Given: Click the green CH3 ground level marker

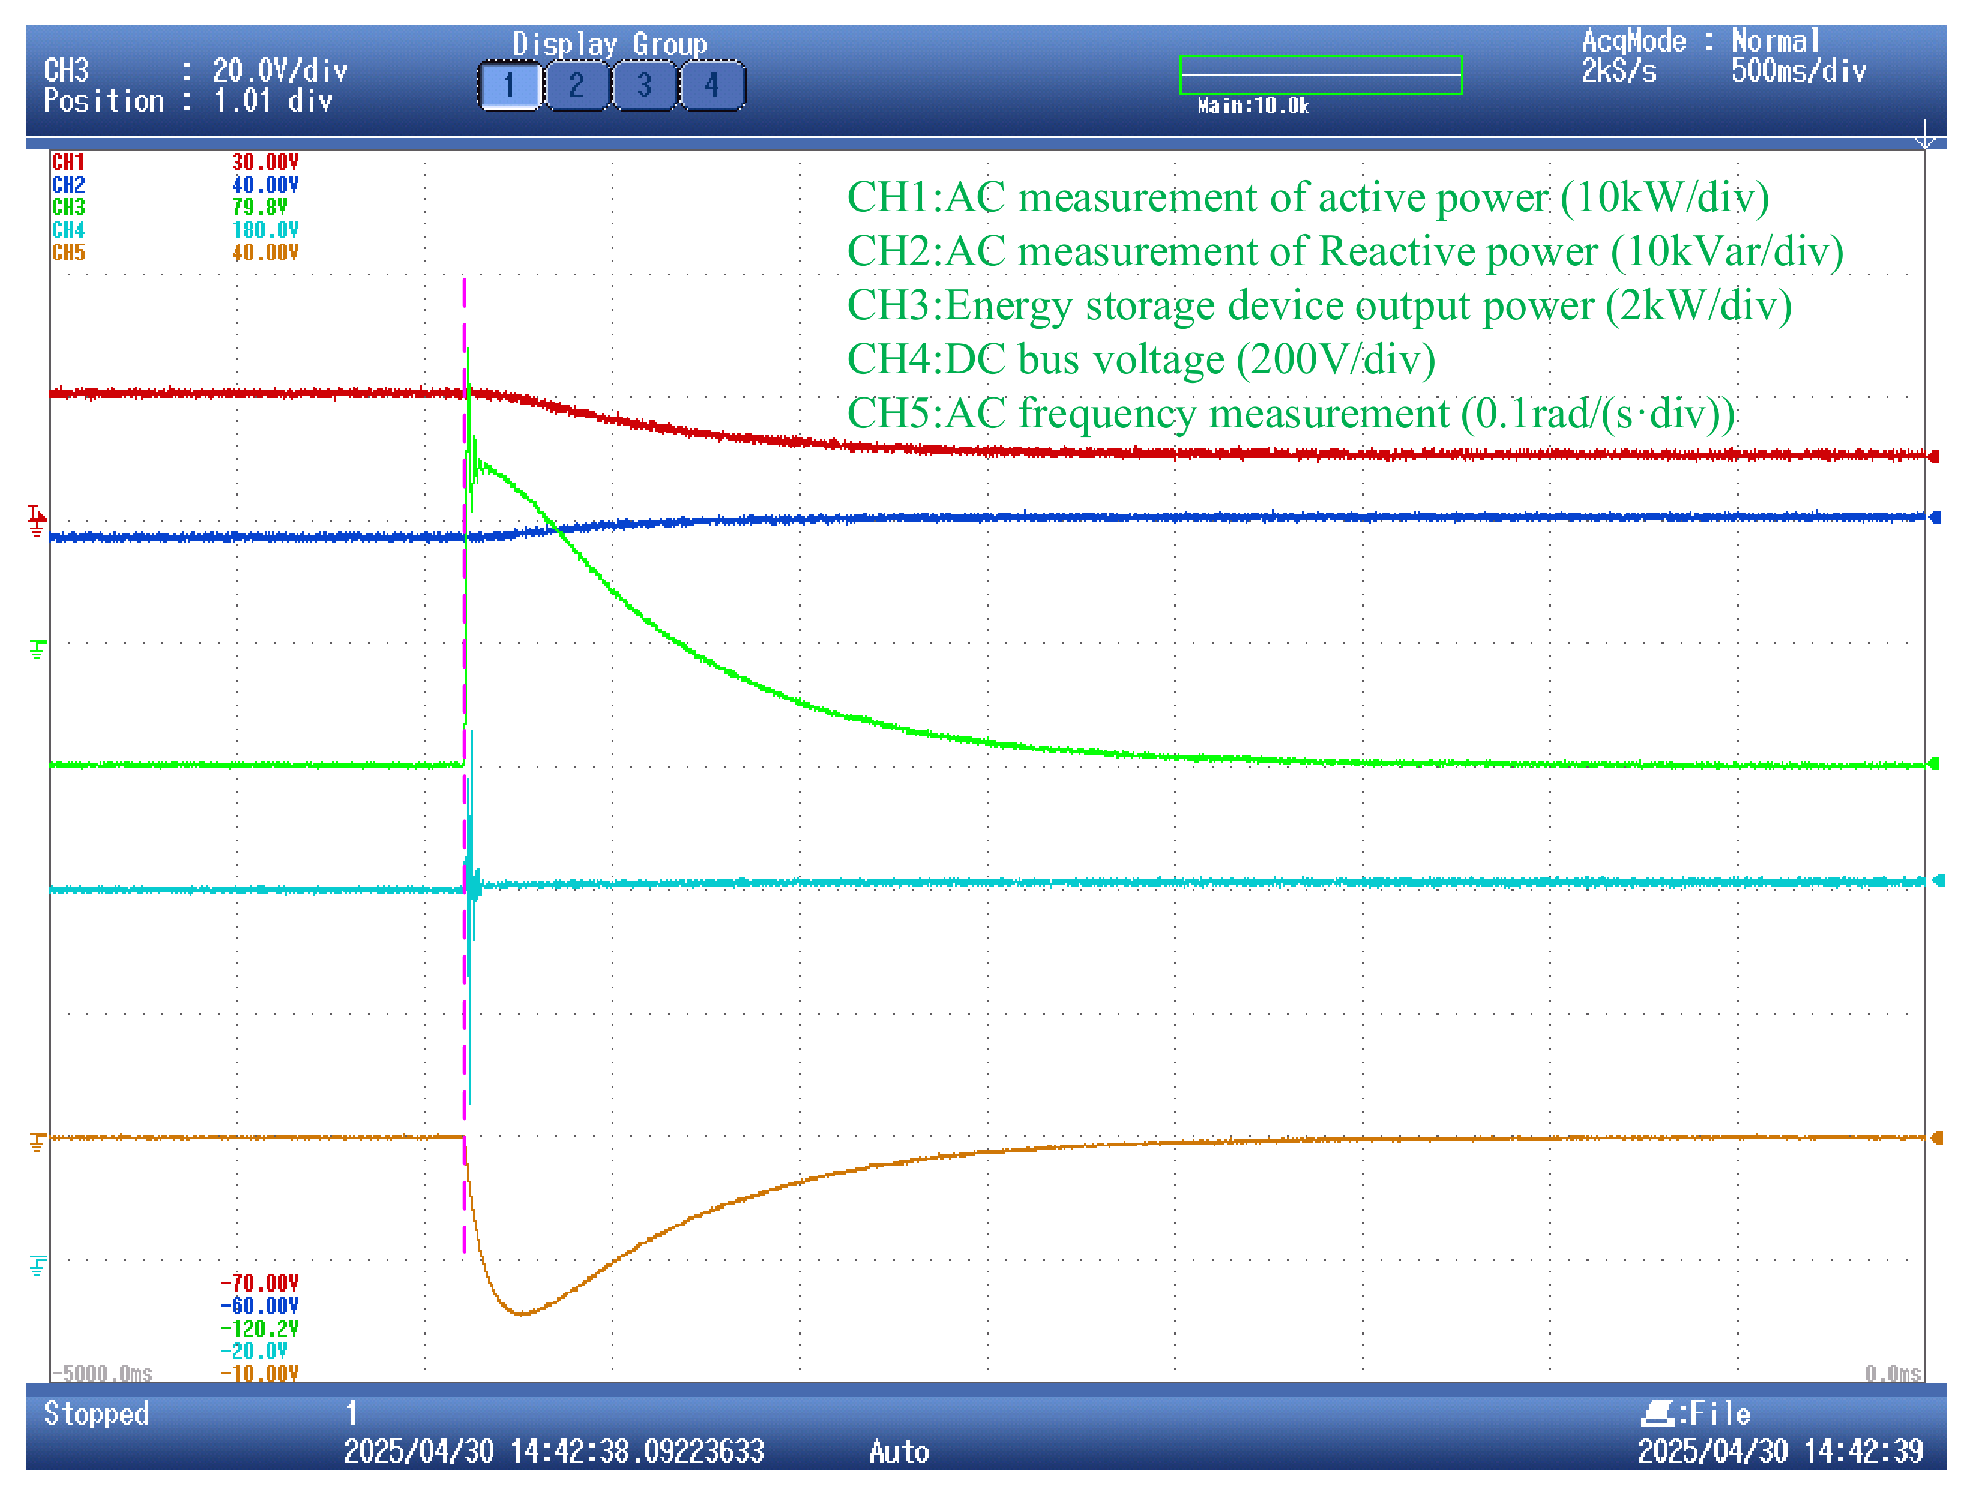Looking at the screenshot, I should click(38, 650).
